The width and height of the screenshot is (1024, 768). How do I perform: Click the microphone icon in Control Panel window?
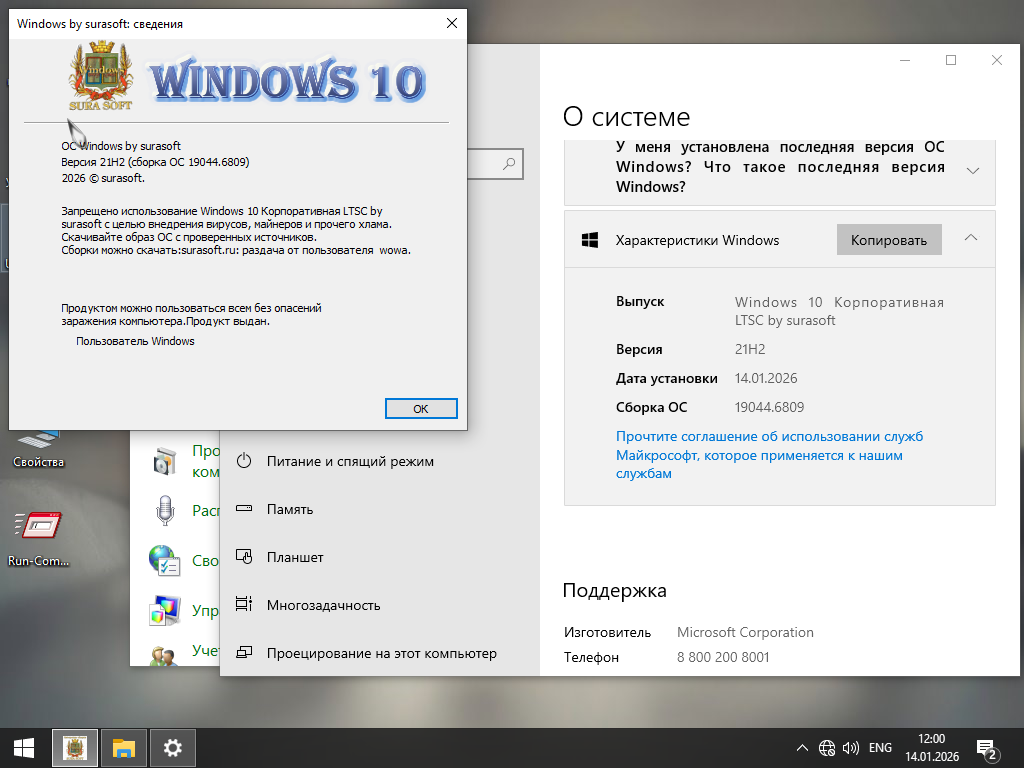pos(165,511)
